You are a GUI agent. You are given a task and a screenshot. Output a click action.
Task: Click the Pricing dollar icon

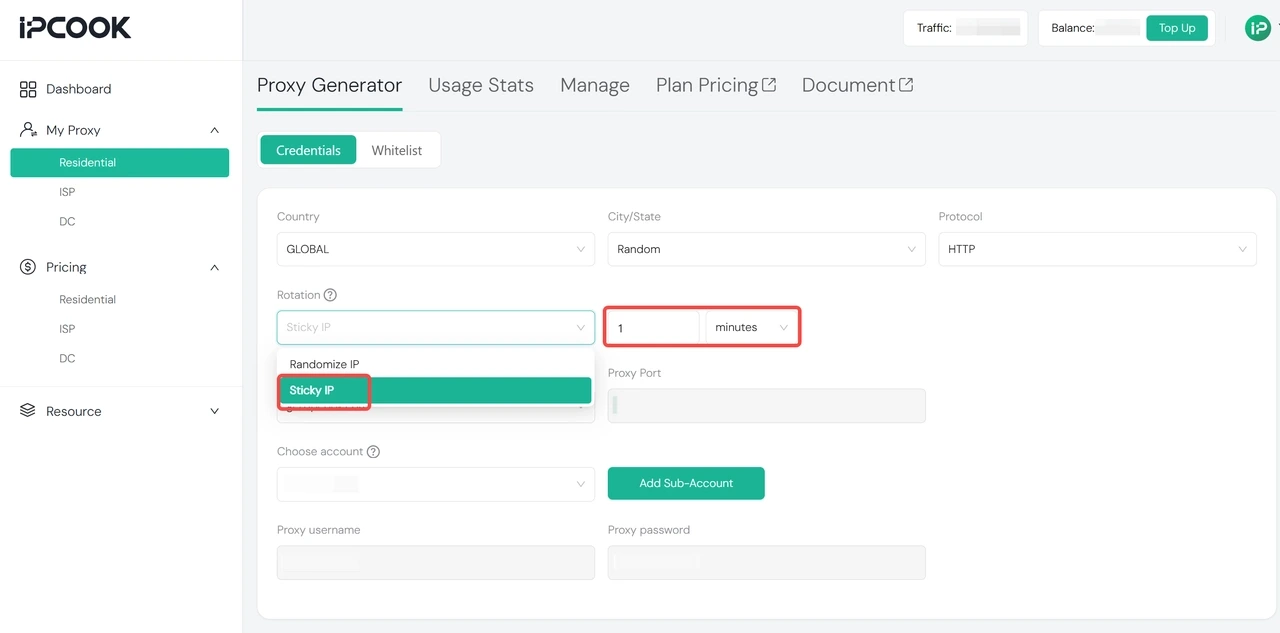pyautogui.click(x=28, y=267)
